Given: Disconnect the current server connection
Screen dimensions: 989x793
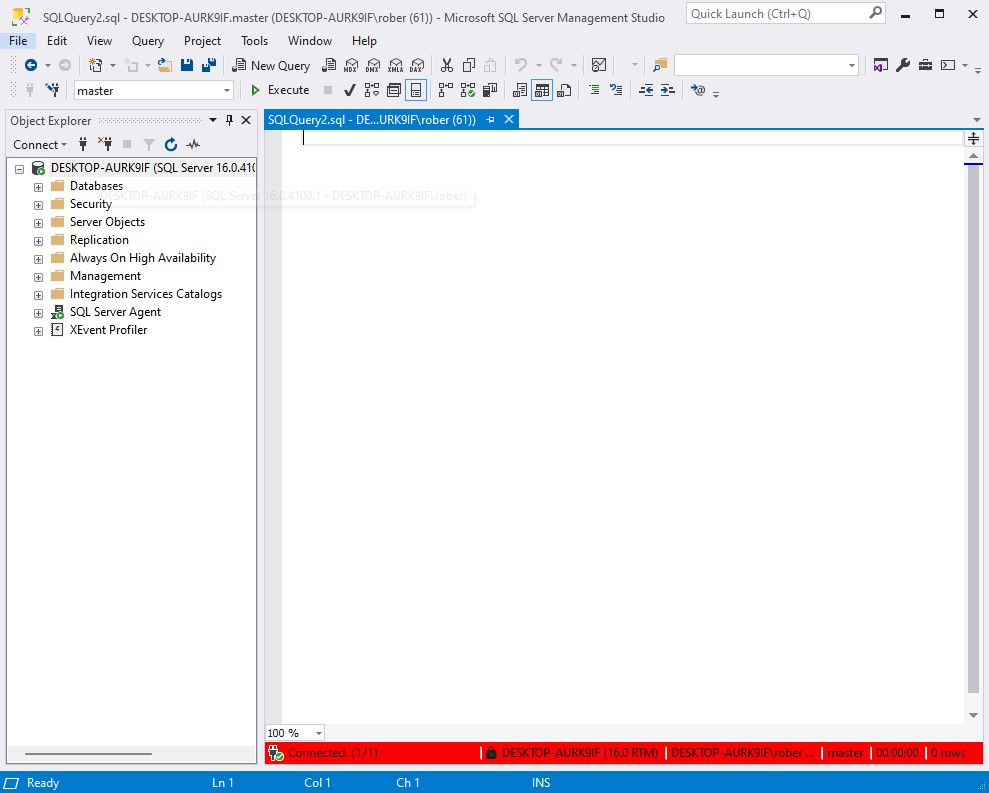Looking at the screenshot, I should (x=106, y=144).
